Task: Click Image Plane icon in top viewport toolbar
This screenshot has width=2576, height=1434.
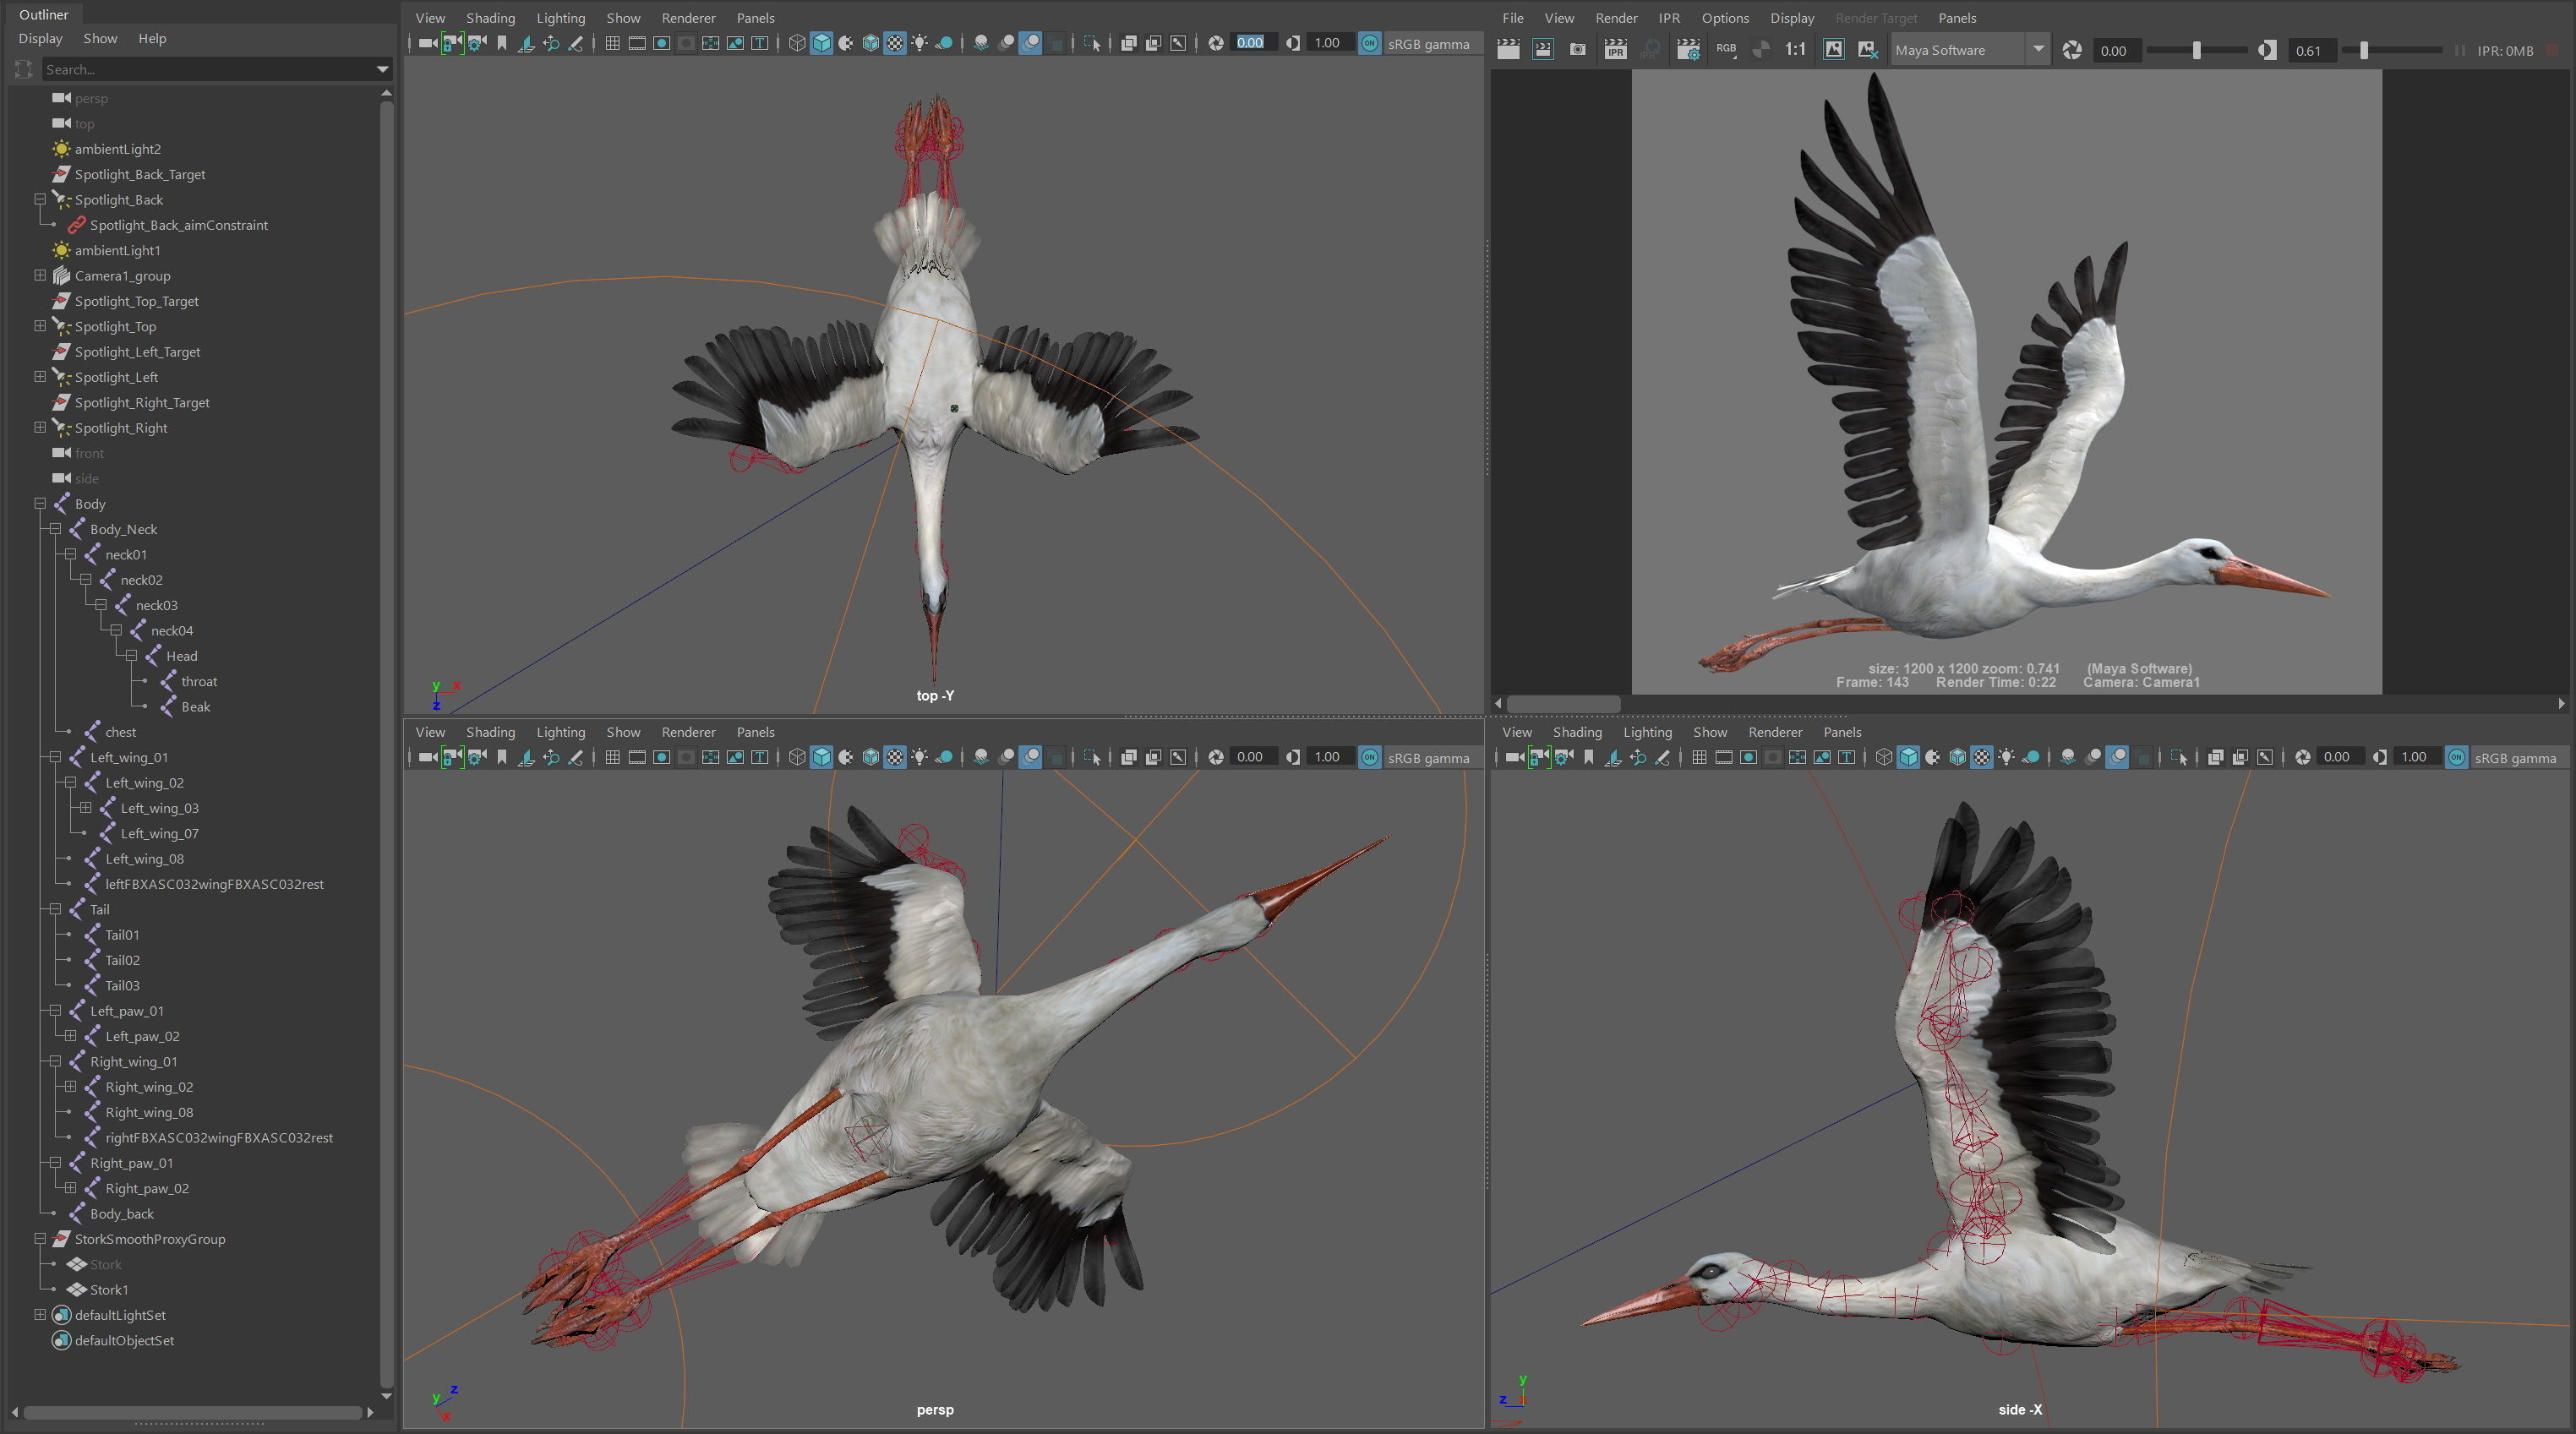Action: click(526, 43)
